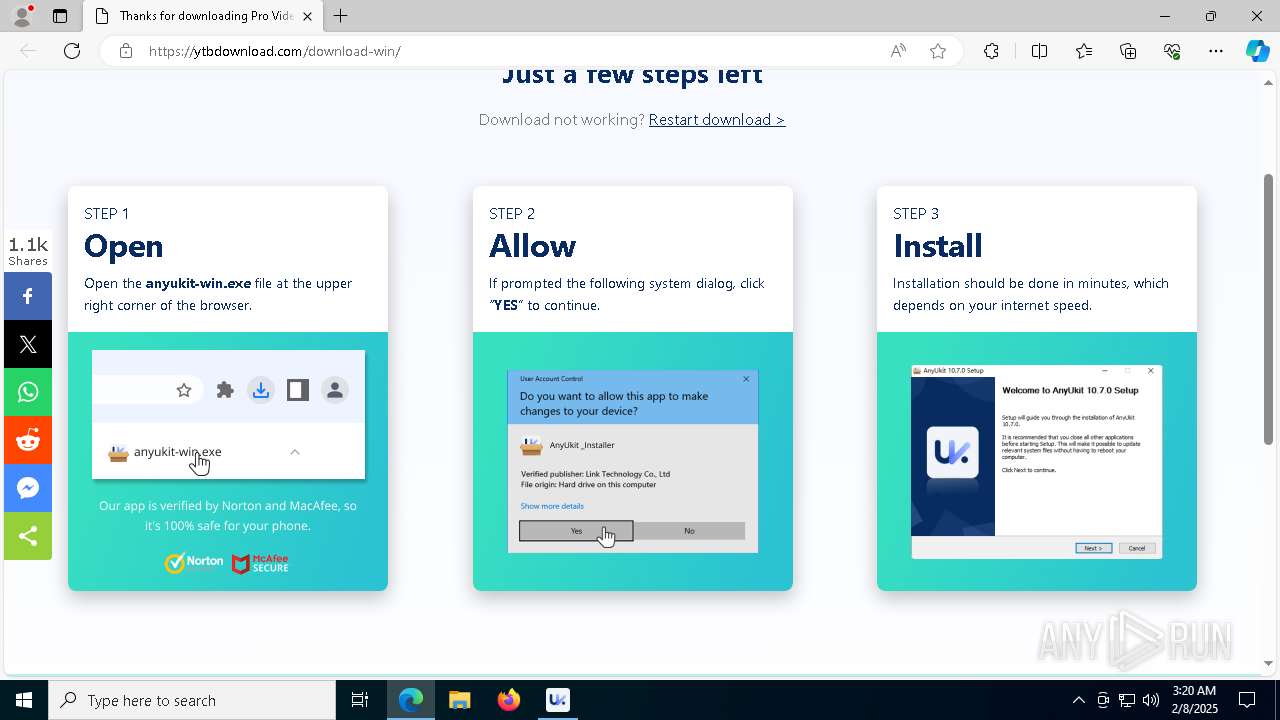Click the 1.1k Shares counter
Screen dimensions: 1280x720
28,251
